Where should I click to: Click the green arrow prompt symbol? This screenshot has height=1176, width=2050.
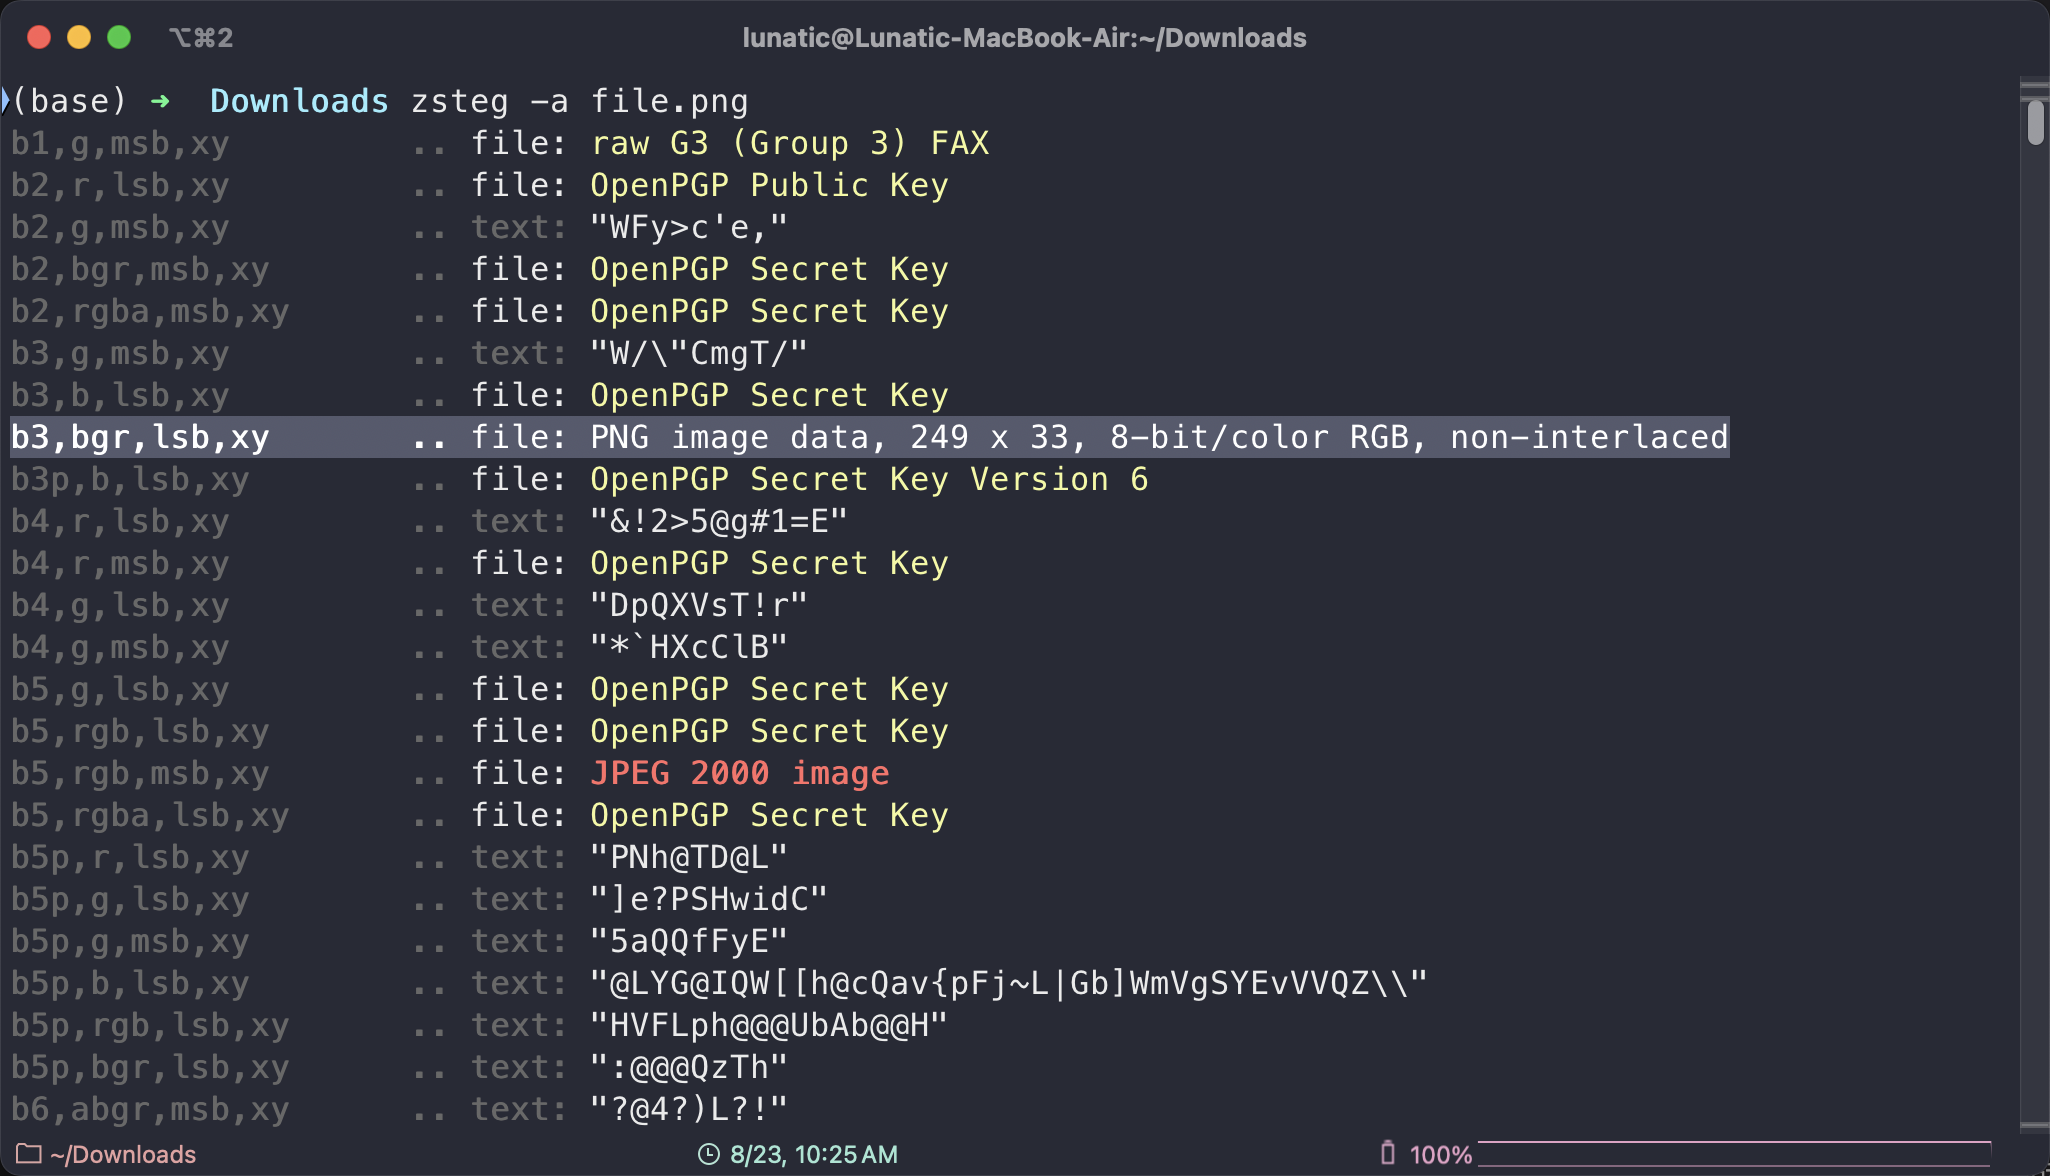(160, 101)
